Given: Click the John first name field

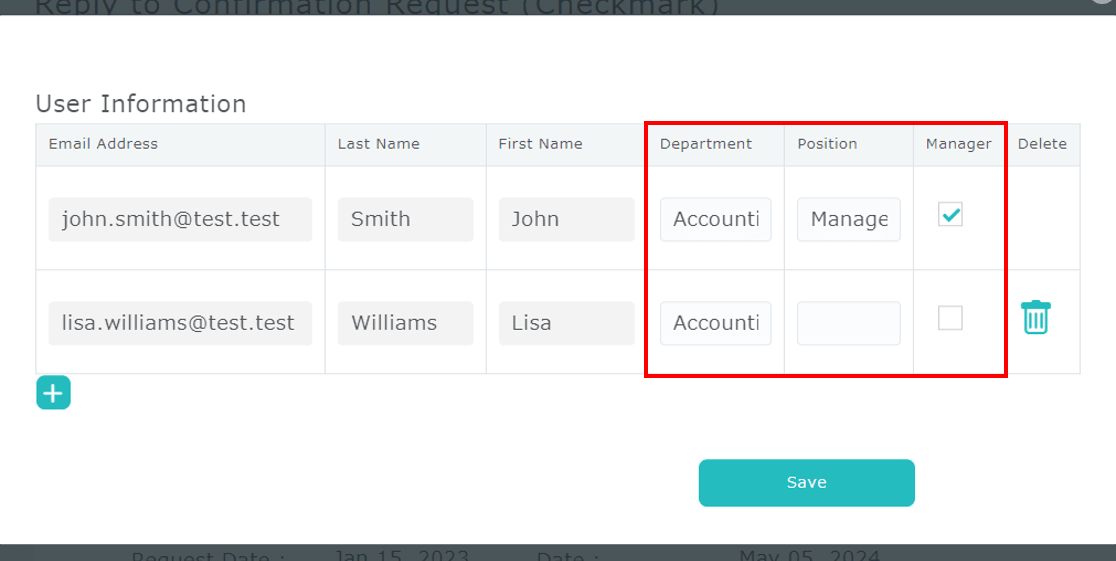Looking at the screenshot, I should (x=566, y=219).
